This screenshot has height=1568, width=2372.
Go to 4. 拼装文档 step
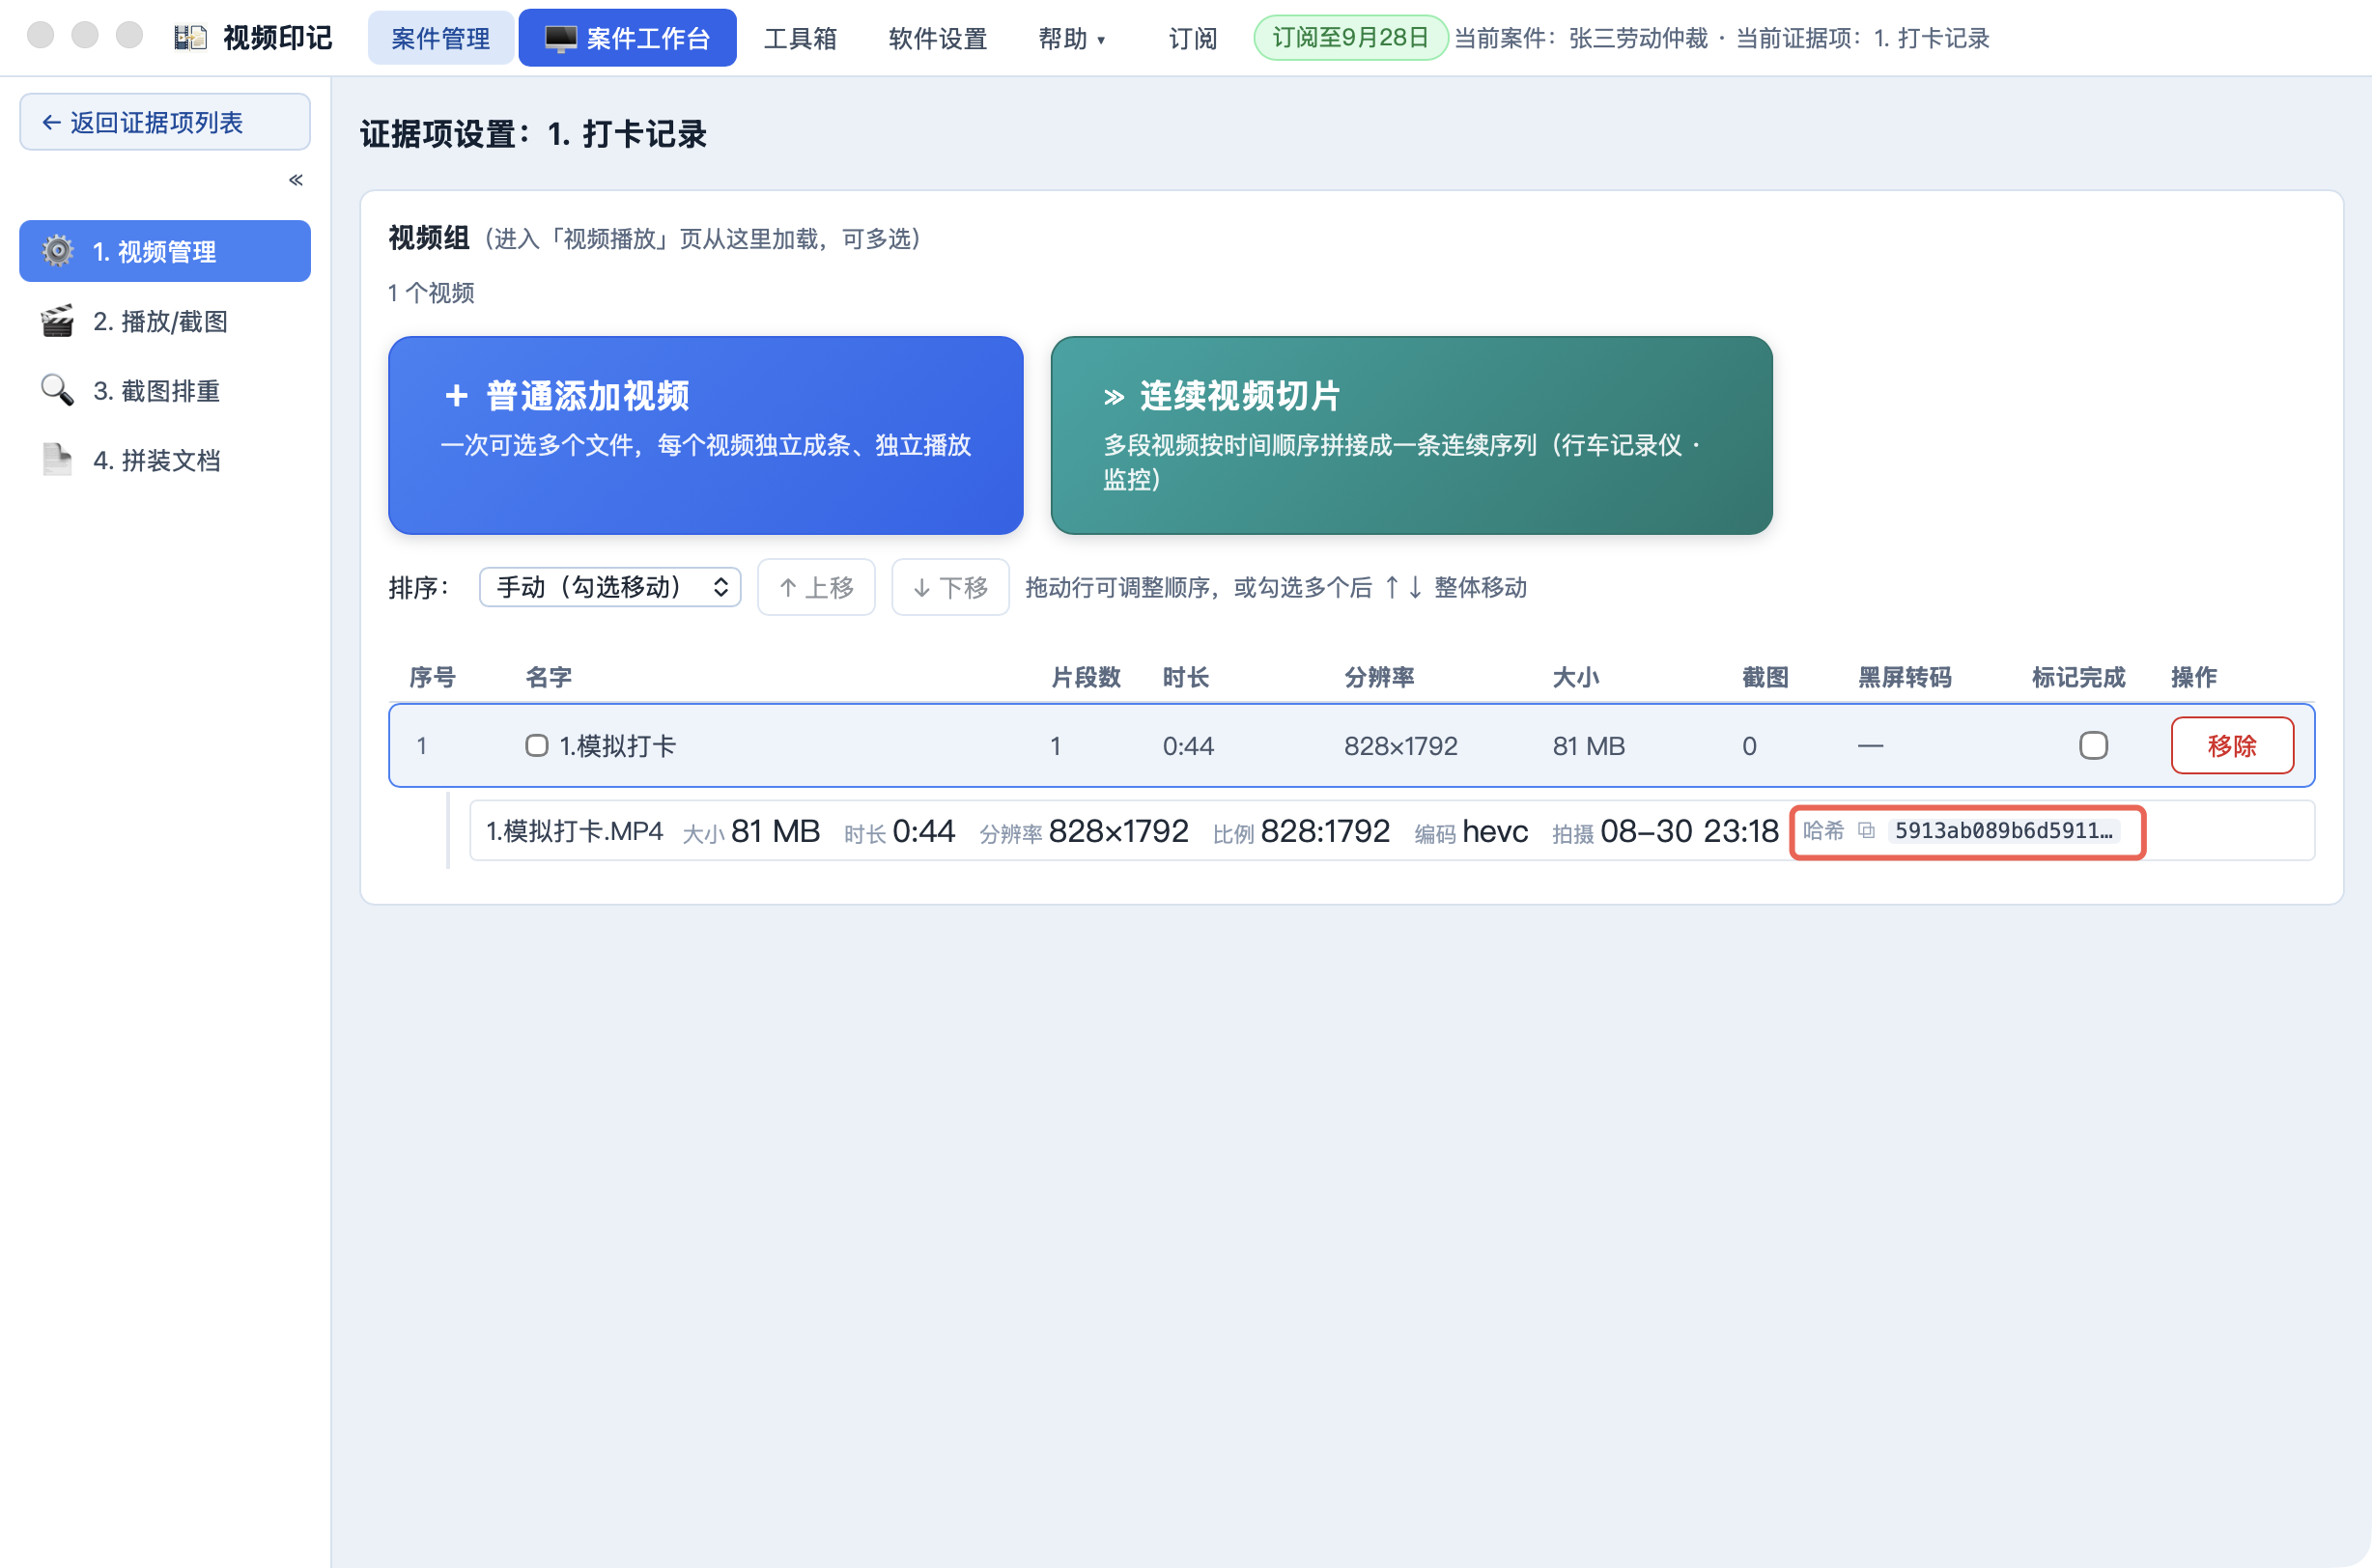165,460
